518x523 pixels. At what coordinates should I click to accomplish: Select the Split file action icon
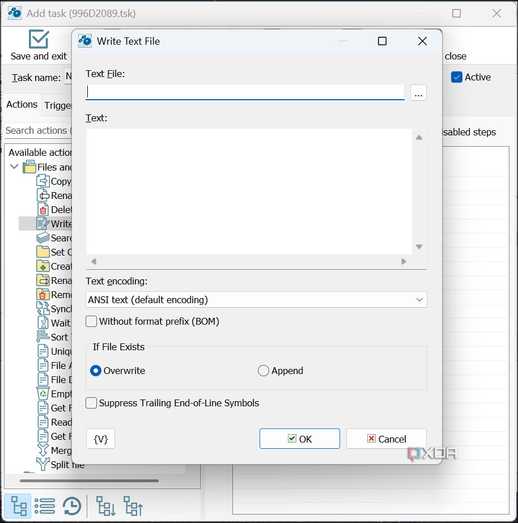(43, 464)
